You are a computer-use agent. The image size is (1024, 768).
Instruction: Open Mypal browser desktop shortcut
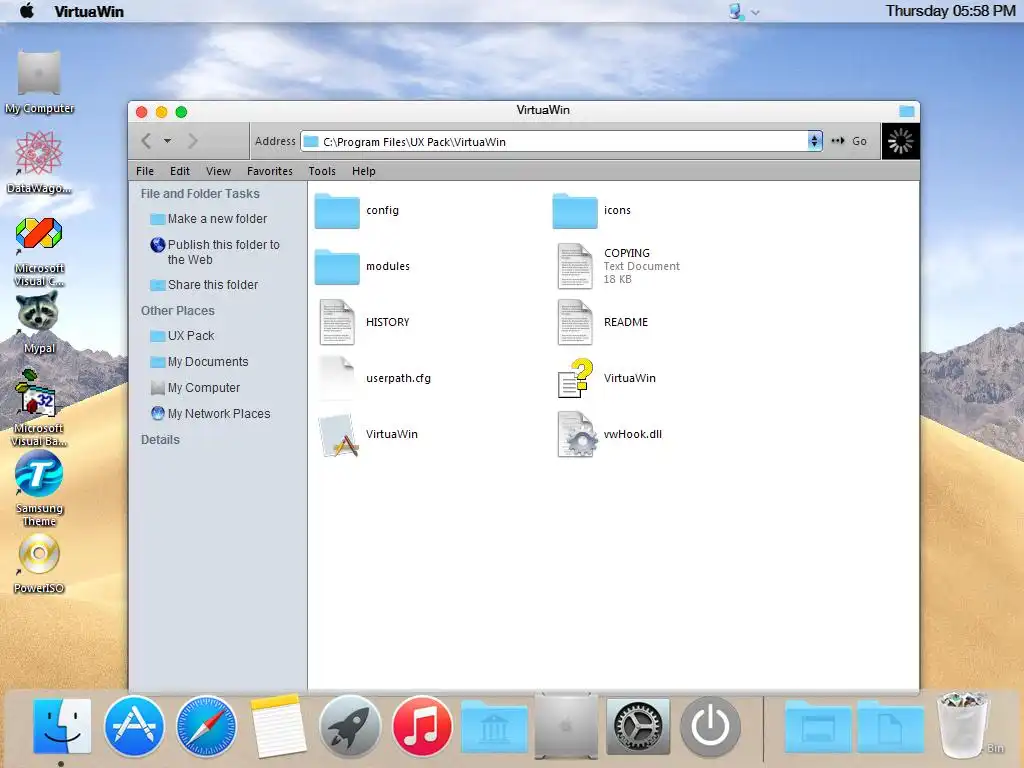point(38,323)
